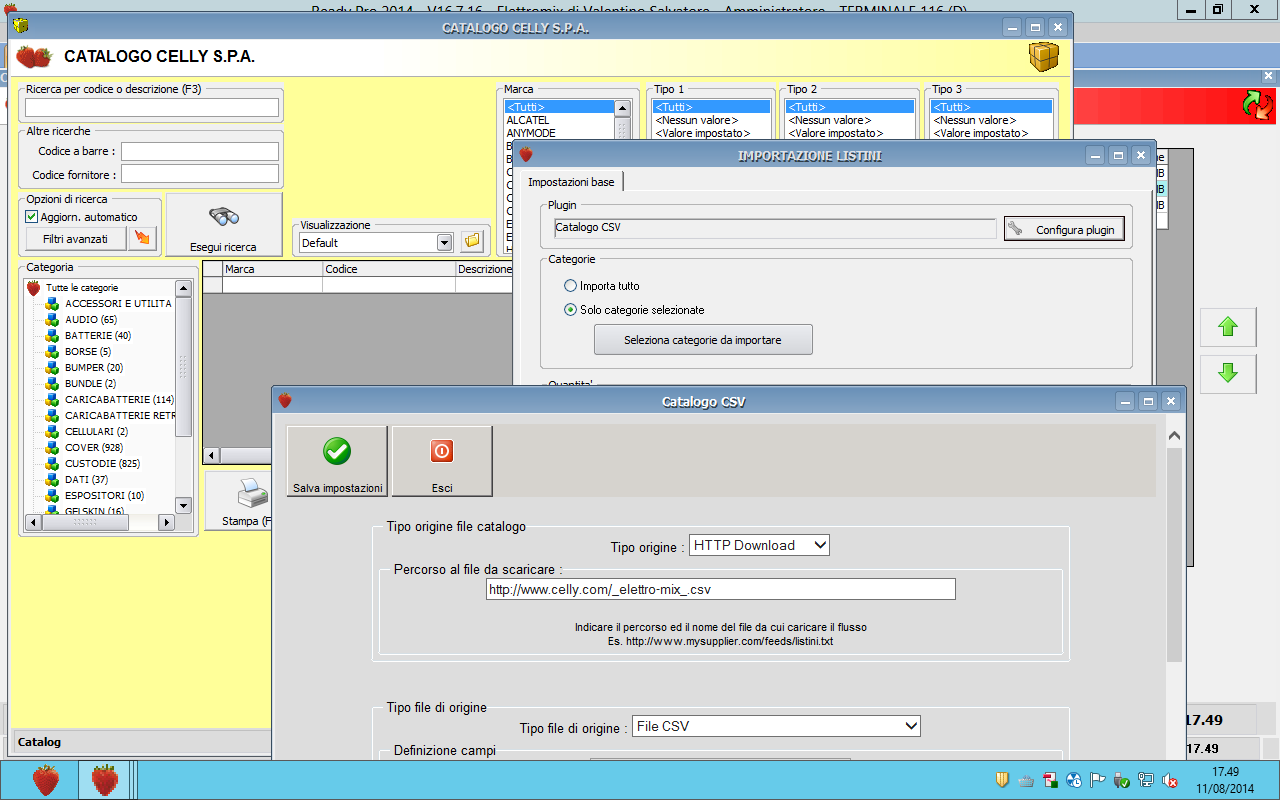The width and height of the screenshot is (1280, 800).
Task: Click the Esci button in Catalogo CSV
Action: pos(442,461)
